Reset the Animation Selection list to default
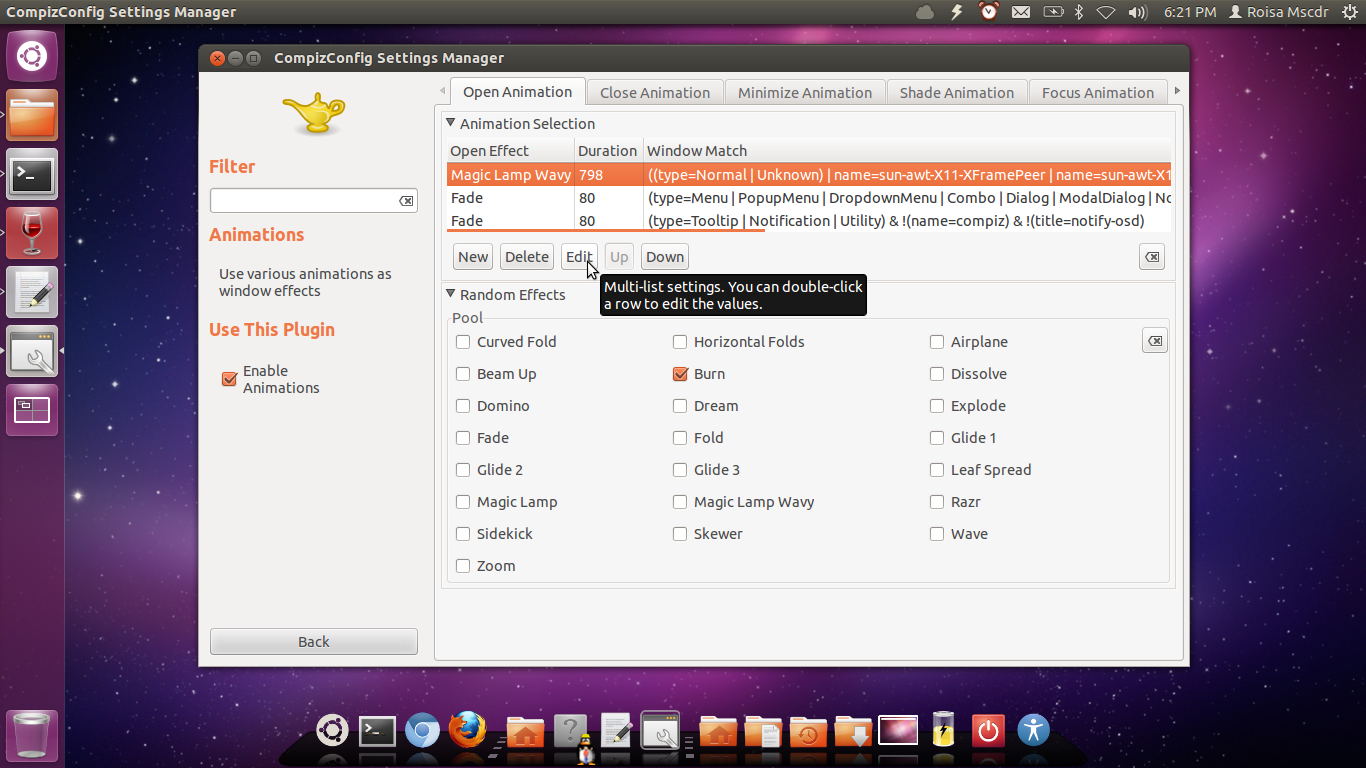Screen dimensions: 1366x768 (x=1152, y=257)
